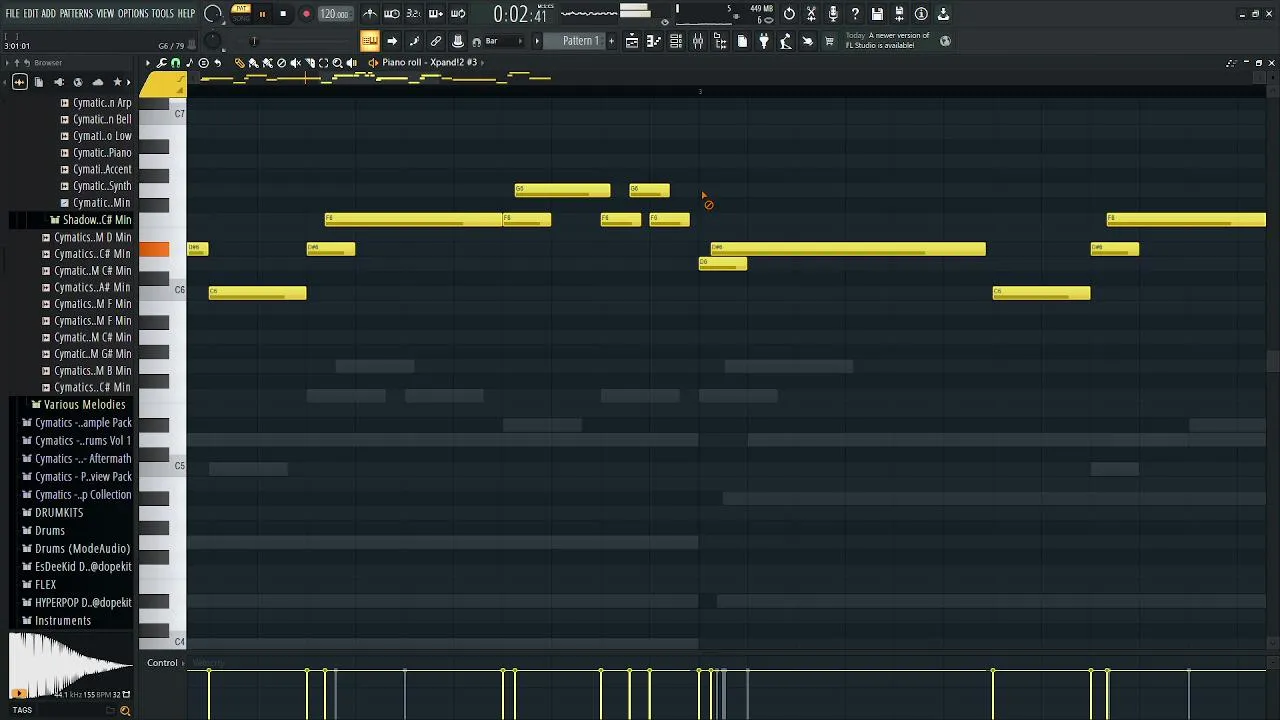
Task: Toggle auto scrolling arrow button
Action: (392, 41)
